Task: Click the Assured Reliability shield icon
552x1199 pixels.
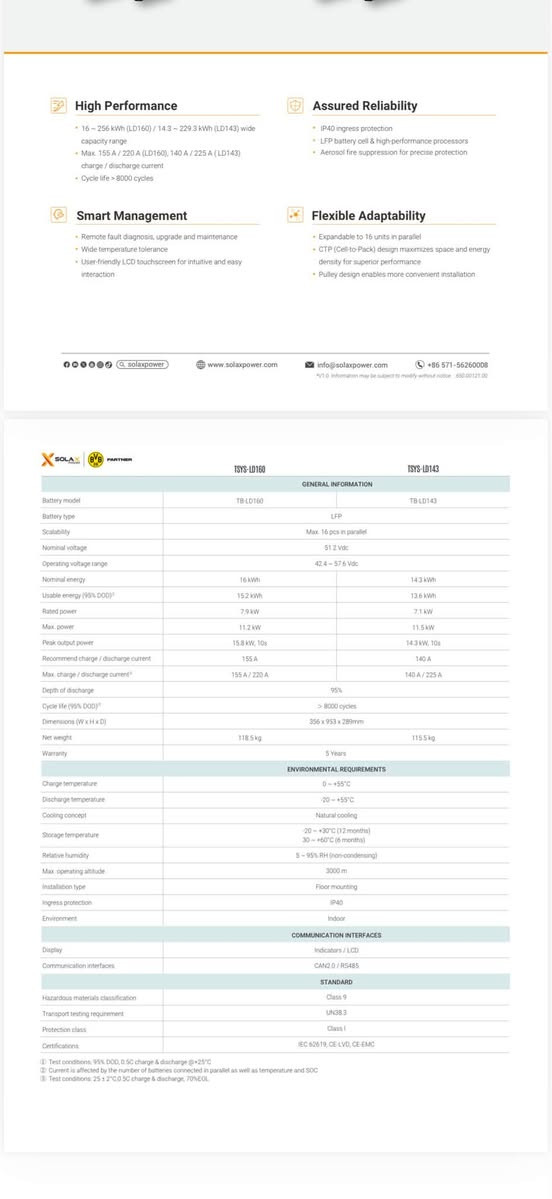Action: point(295,106)
